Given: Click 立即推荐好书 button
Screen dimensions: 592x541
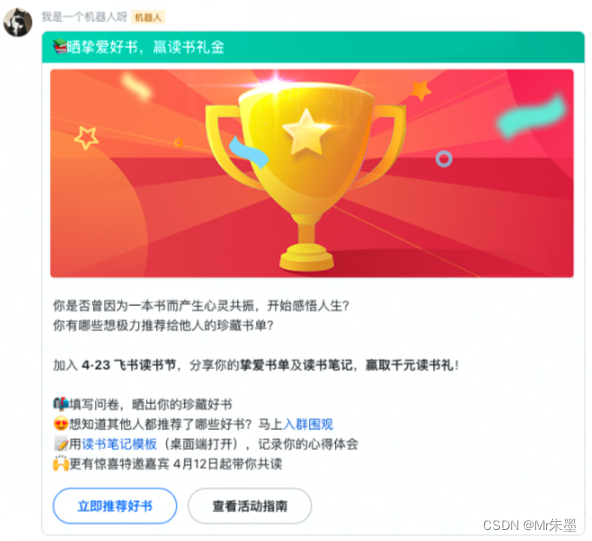Looking at the screenshot, I should click(115, 506).
